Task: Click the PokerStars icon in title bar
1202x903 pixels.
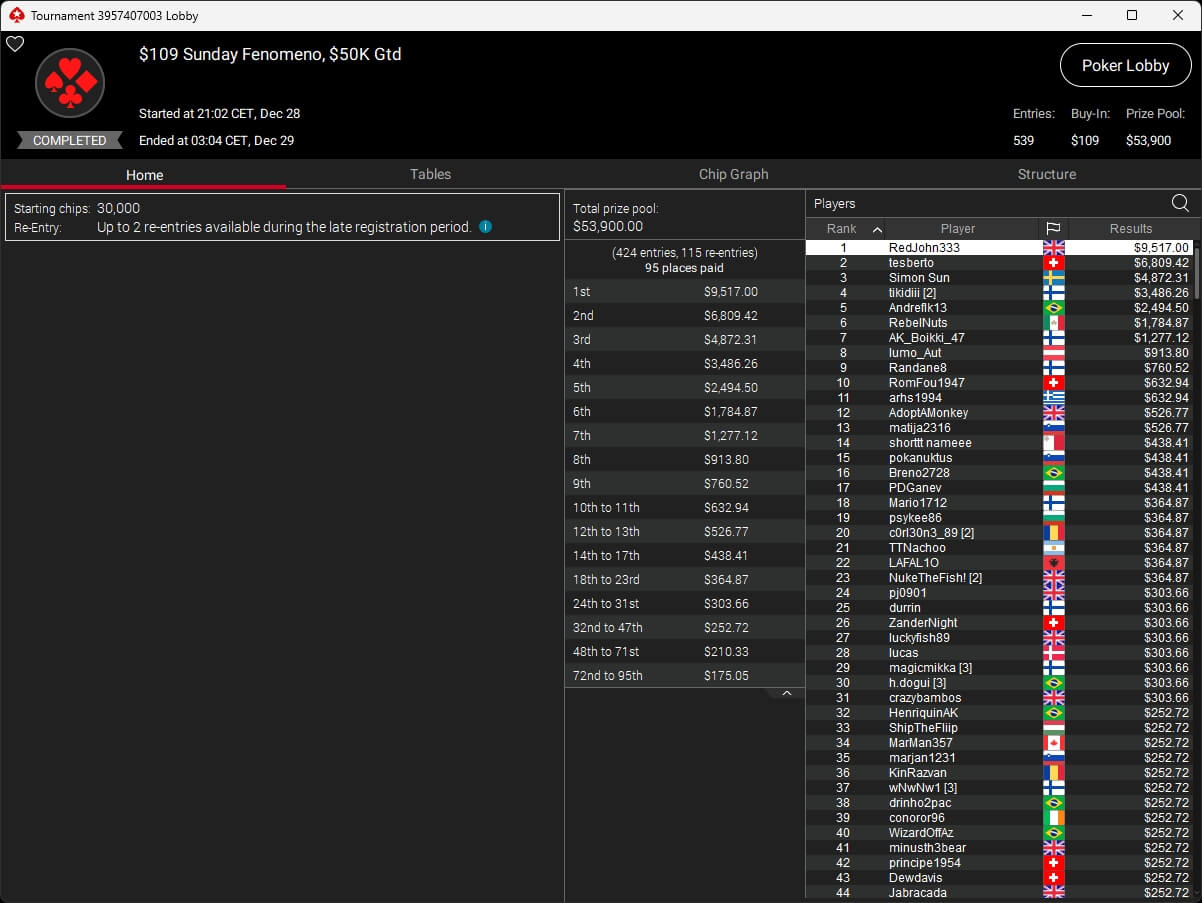Action: tap(15, 15)
